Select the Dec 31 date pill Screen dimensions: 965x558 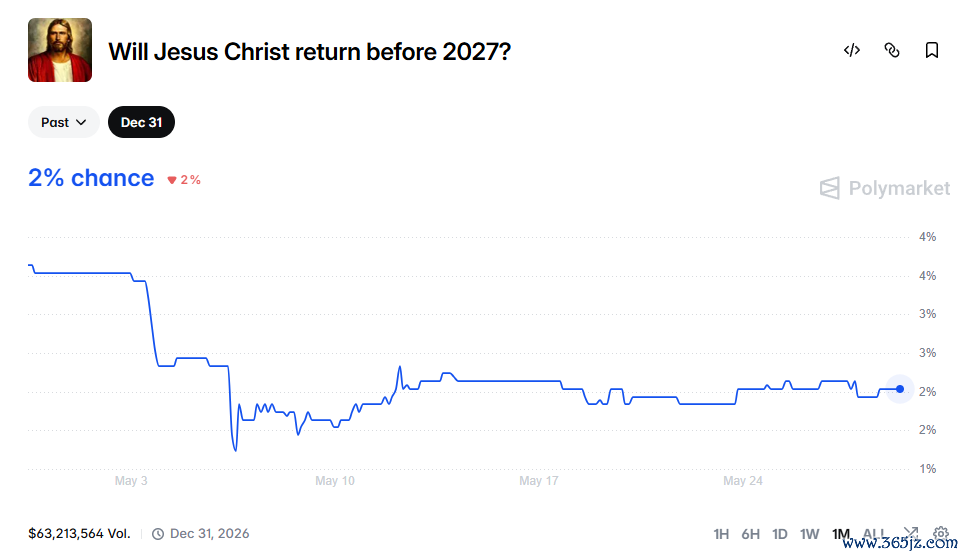pos(142,122)
